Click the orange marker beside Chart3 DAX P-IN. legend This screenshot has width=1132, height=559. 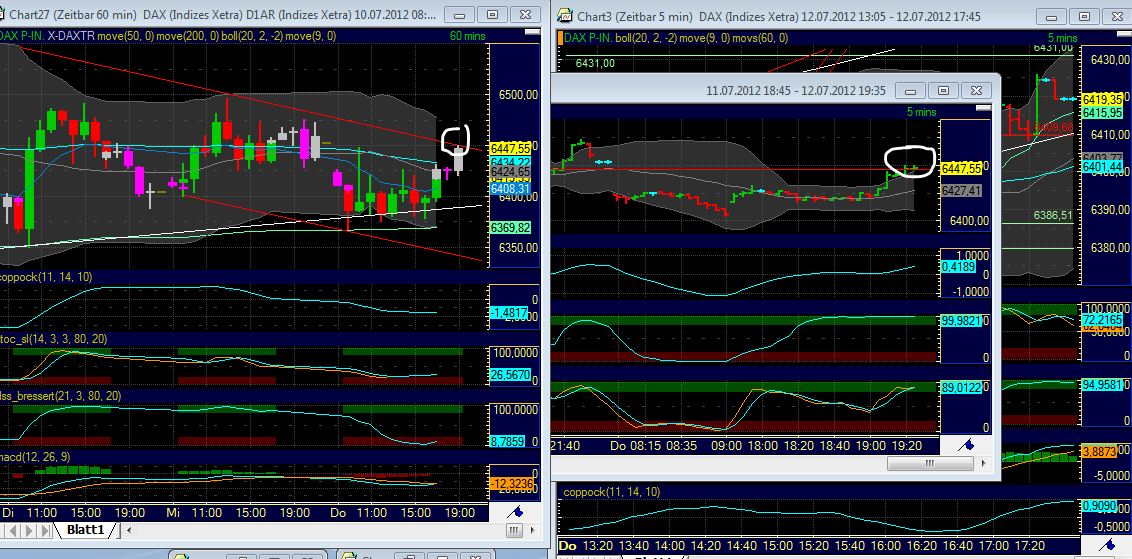tap(561, 38)
